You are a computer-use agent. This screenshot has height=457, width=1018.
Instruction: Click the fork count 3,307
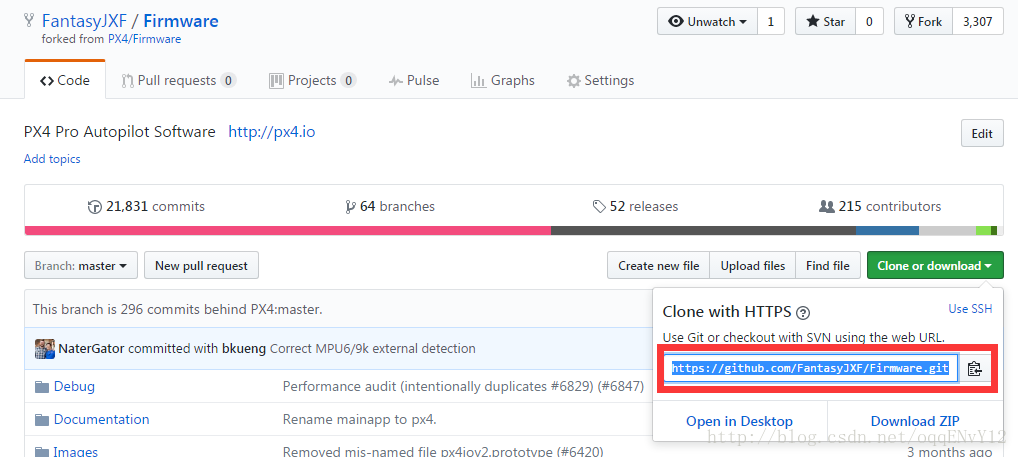click(x=978, y=21)
